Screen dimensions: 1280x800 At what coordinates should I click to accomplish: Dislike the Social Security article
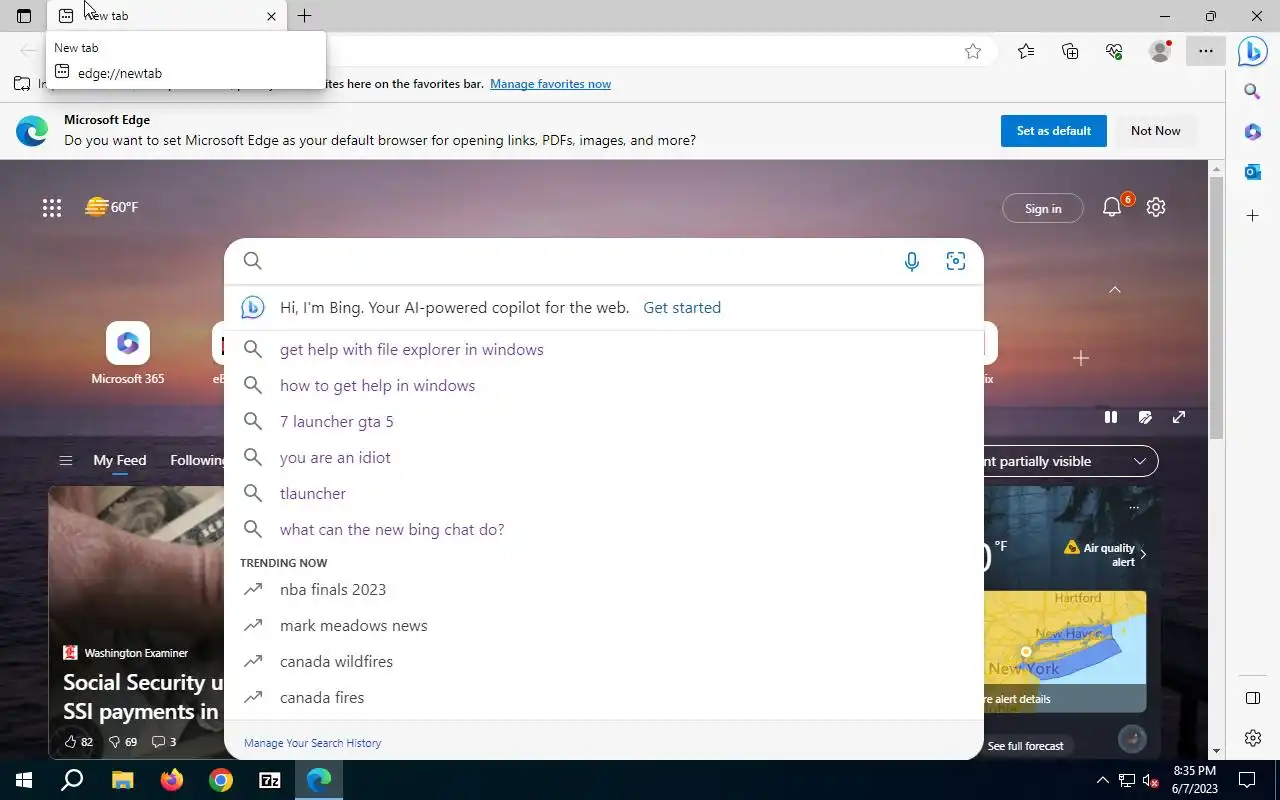[x=122, y=742]
